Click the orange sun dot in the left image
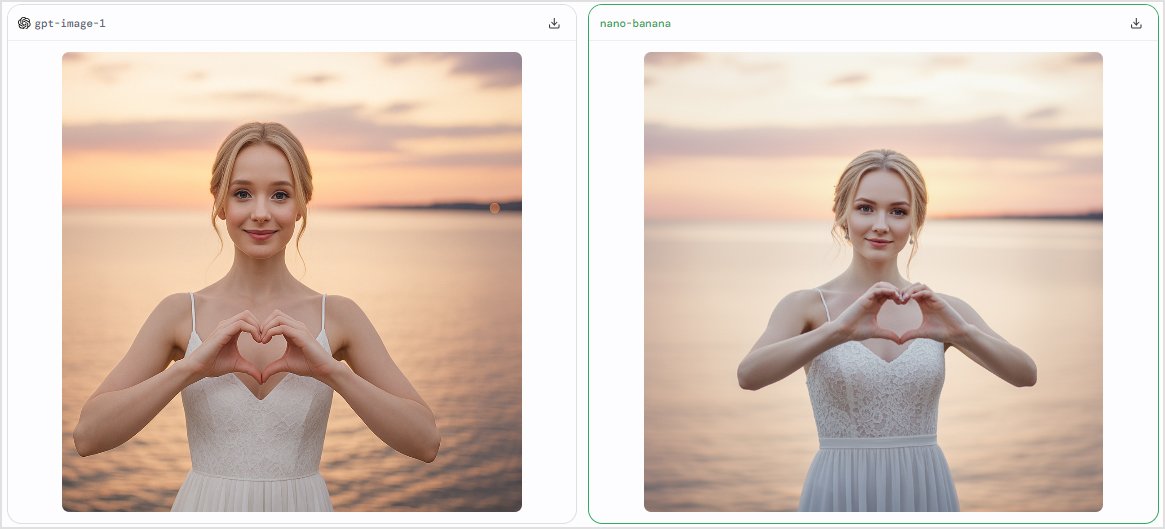Screen dimensions: 1165x529 click(x=495, y=208)
